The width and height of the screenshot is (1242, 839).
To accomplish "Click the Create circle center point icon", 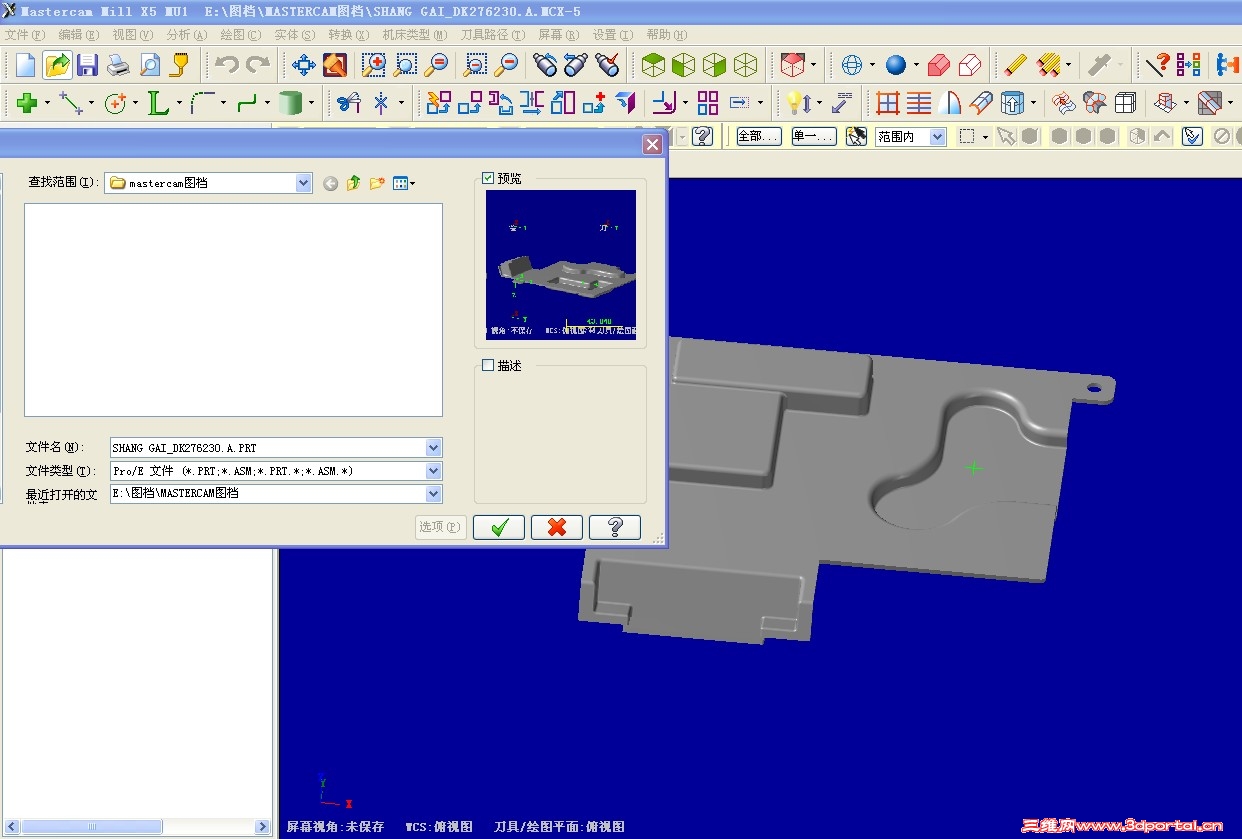I will click(x=115, y=103).
